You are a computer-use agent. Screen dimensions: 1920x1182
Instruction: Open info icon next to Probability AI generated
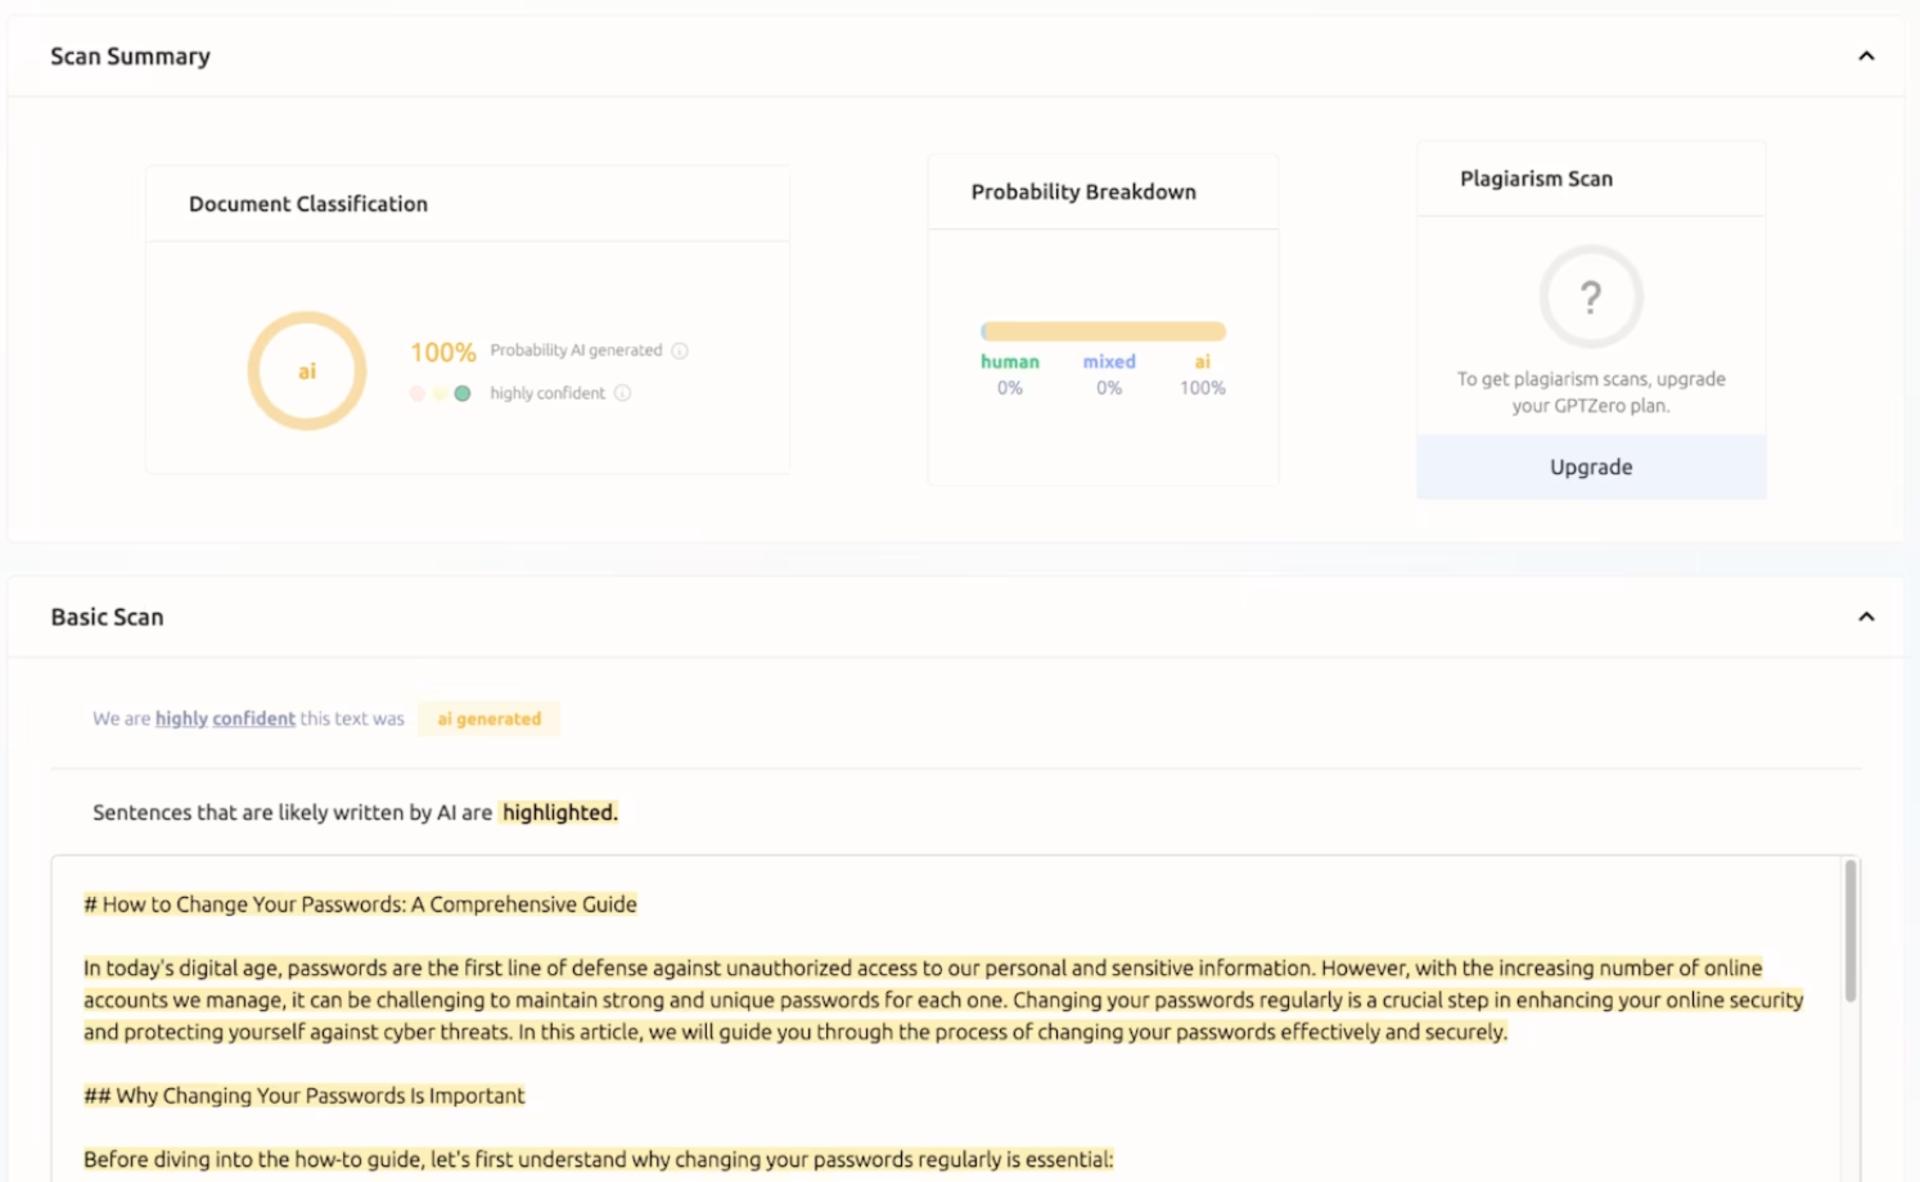(x=680, y=351)
